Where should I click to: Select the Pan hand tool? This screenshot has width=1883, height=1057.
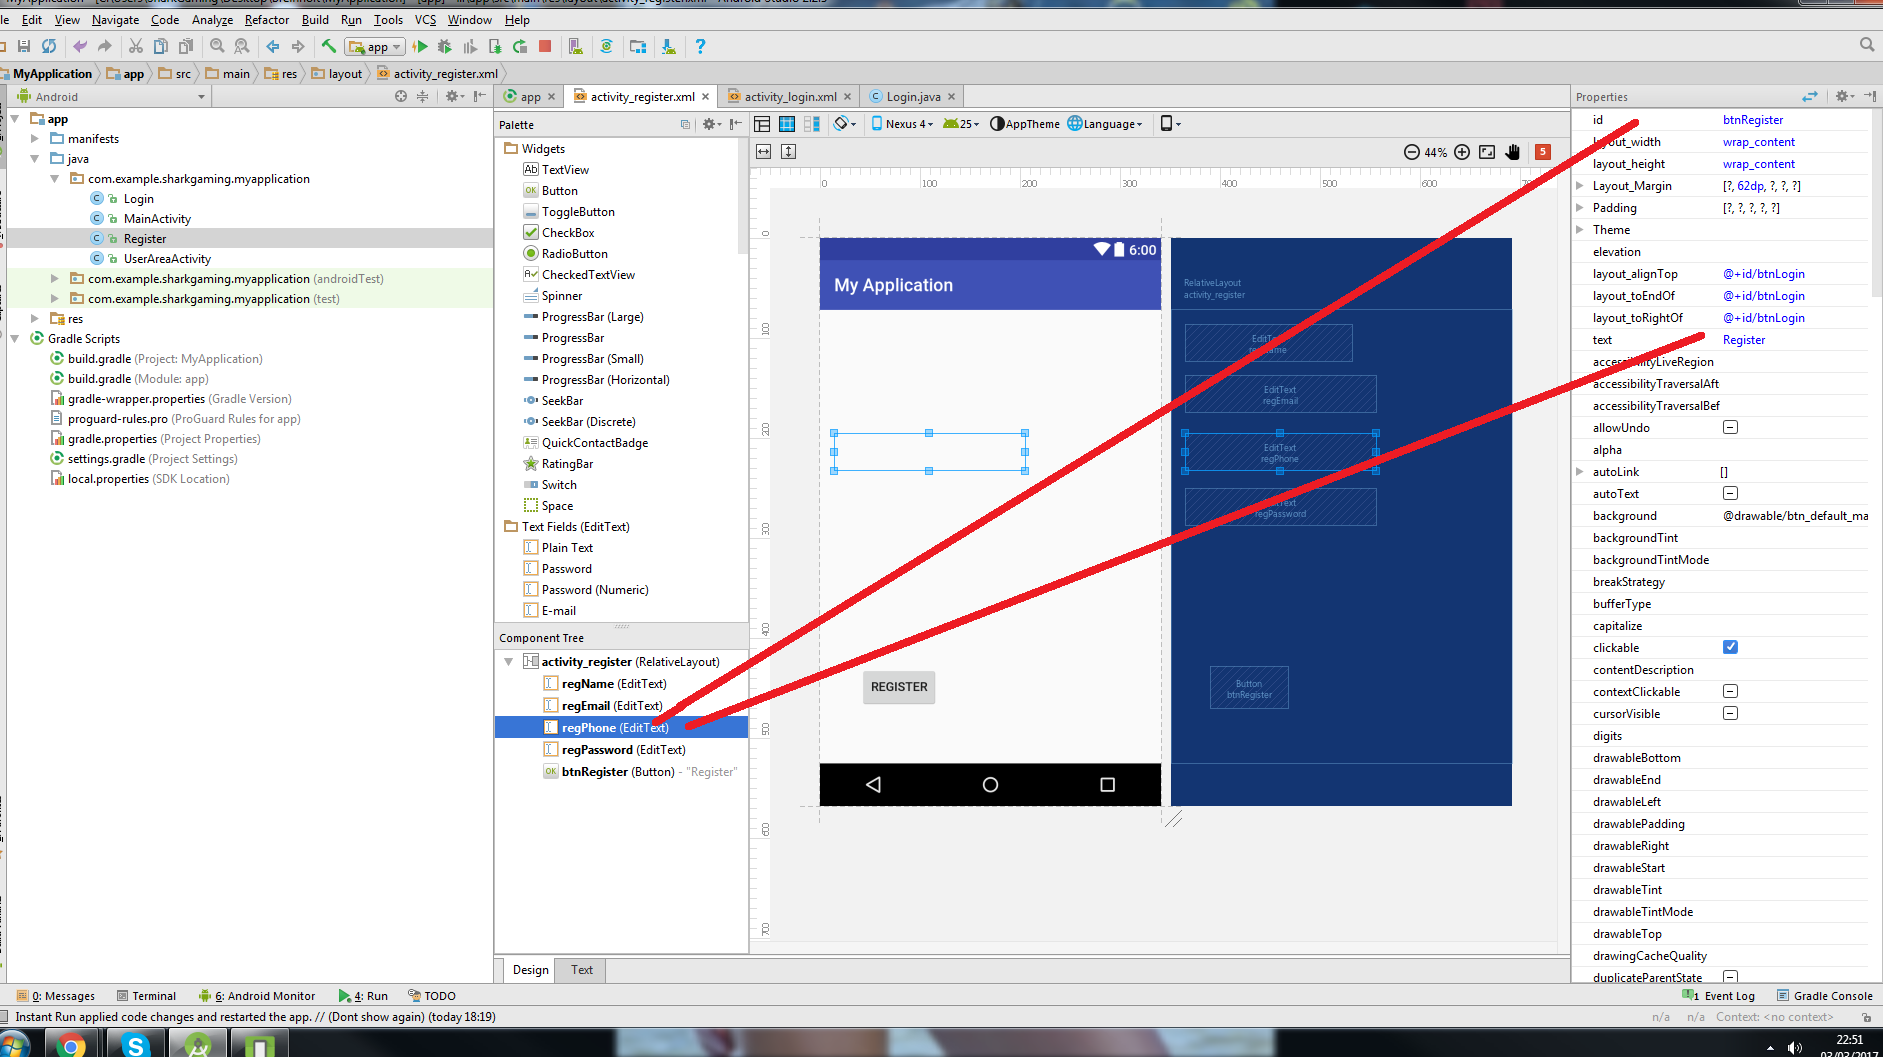pos(1513,152)
